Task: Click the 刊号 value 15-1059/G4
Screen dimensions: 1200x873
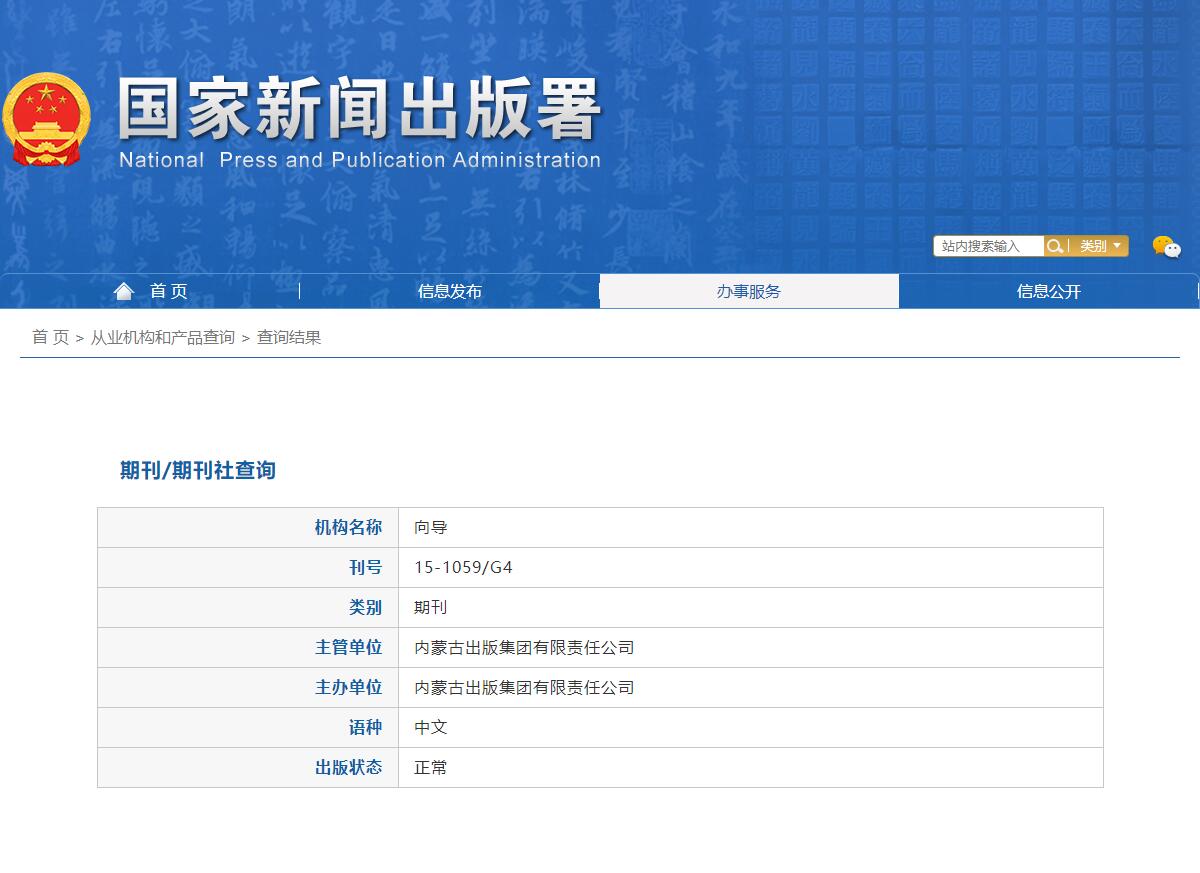Action: tap(463, 568)
